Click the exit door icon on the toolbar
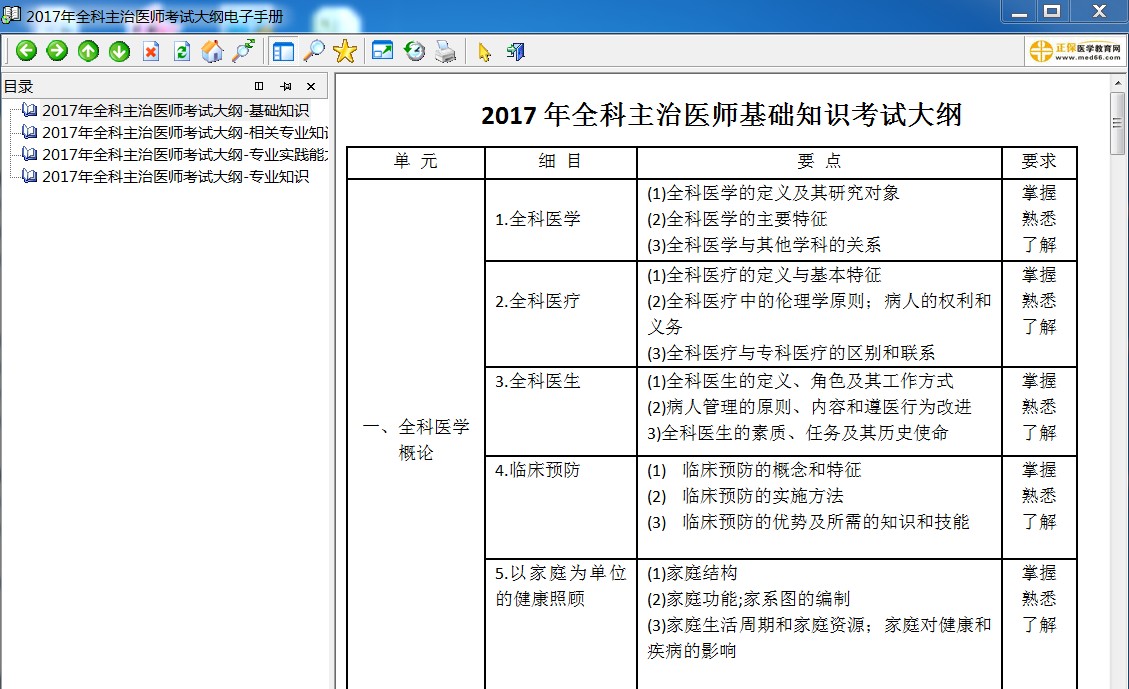The width and height of the screenshot is (1129, 689). pyautogui.click(x=514, y=51)
